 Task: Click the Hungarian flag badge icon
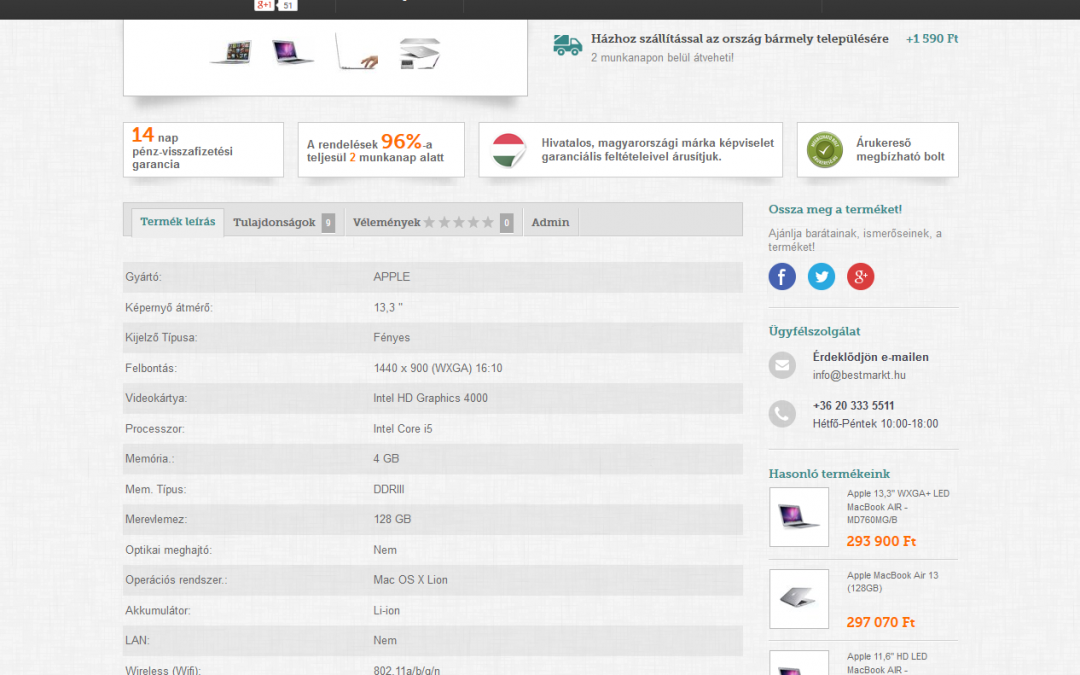click(508, 150)
